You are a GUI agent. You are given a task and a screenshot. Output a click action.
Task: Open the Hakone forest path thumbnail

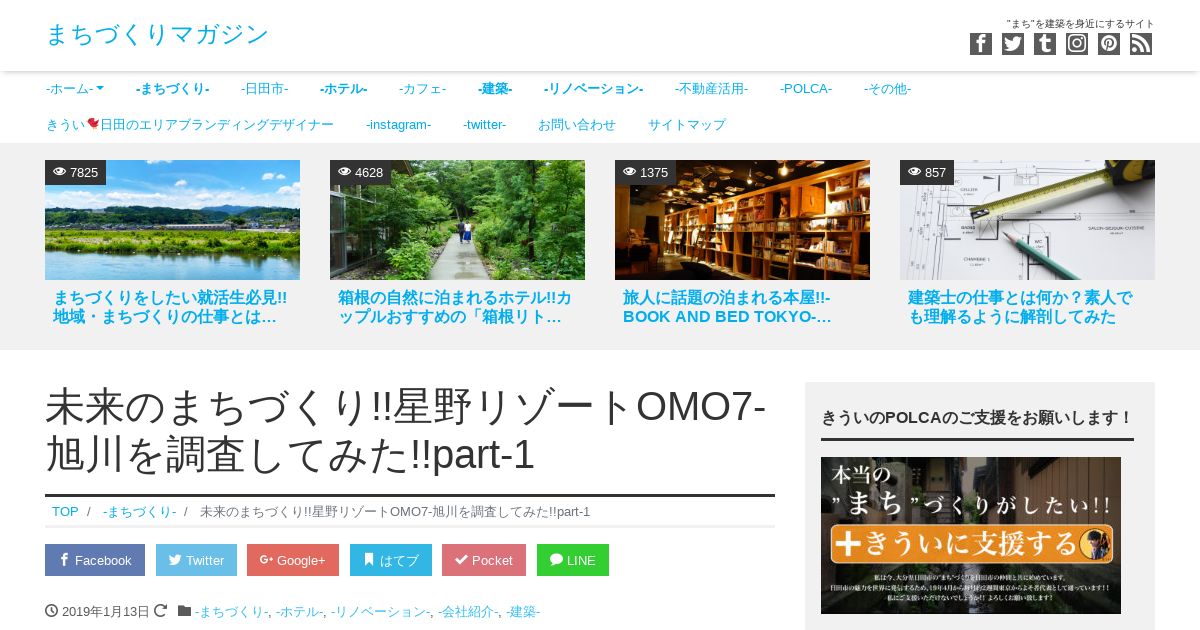coord(457,220)
